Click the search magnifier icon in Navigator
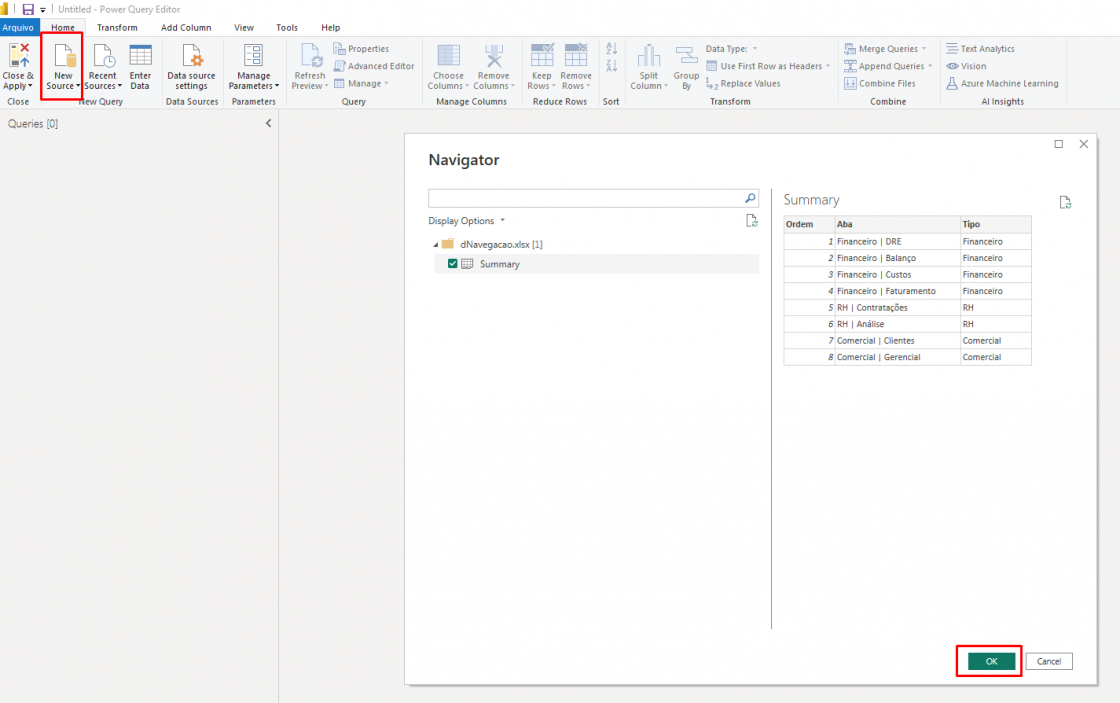The width and height of the screenshot is (1120, 703). click(x=750, y=198)
